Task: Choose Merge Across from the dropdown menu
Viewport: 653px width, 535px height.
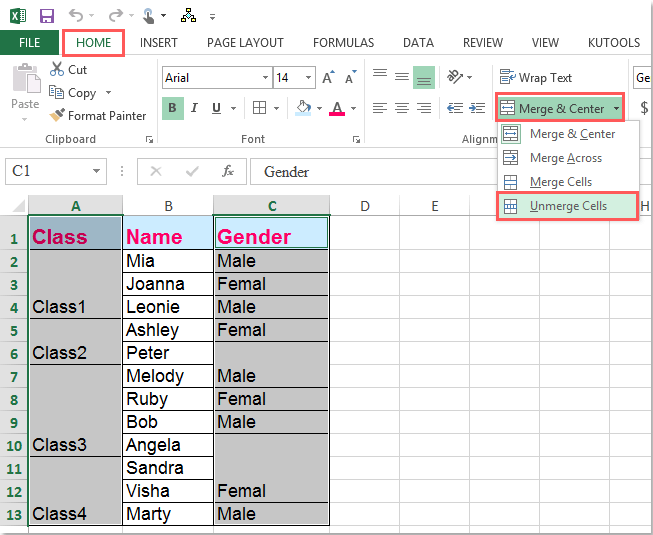Action: [565, 158]
